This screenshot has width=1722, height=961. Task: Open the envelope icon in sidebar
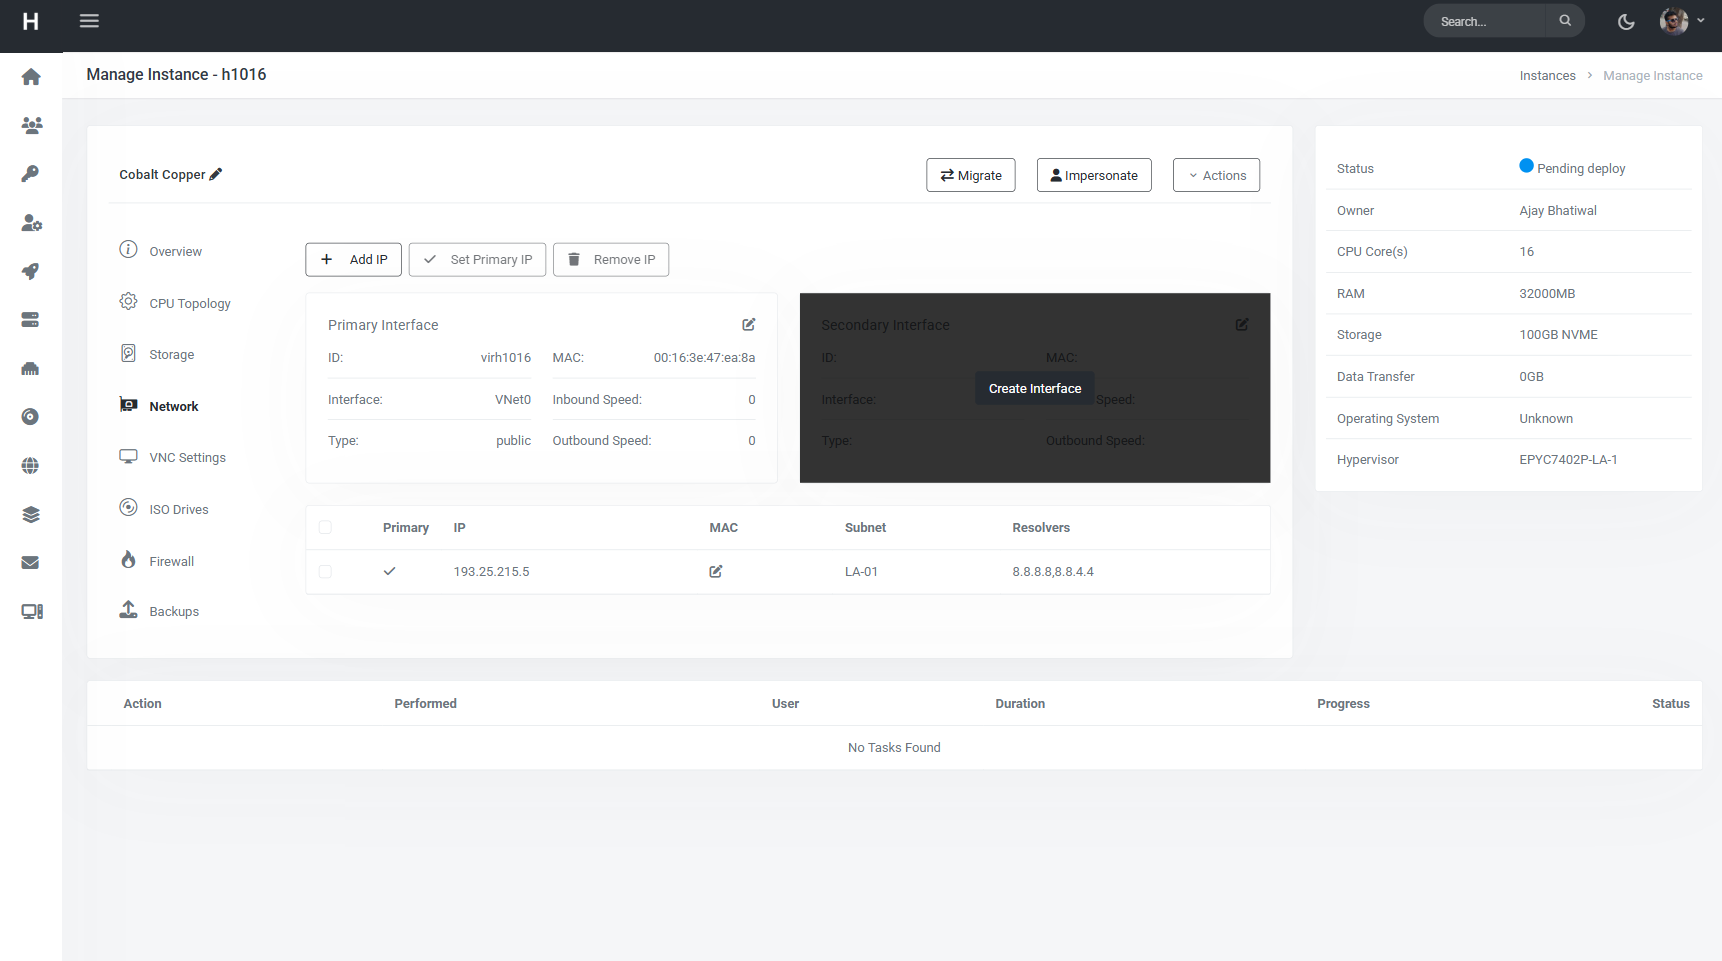coord(31,563)
